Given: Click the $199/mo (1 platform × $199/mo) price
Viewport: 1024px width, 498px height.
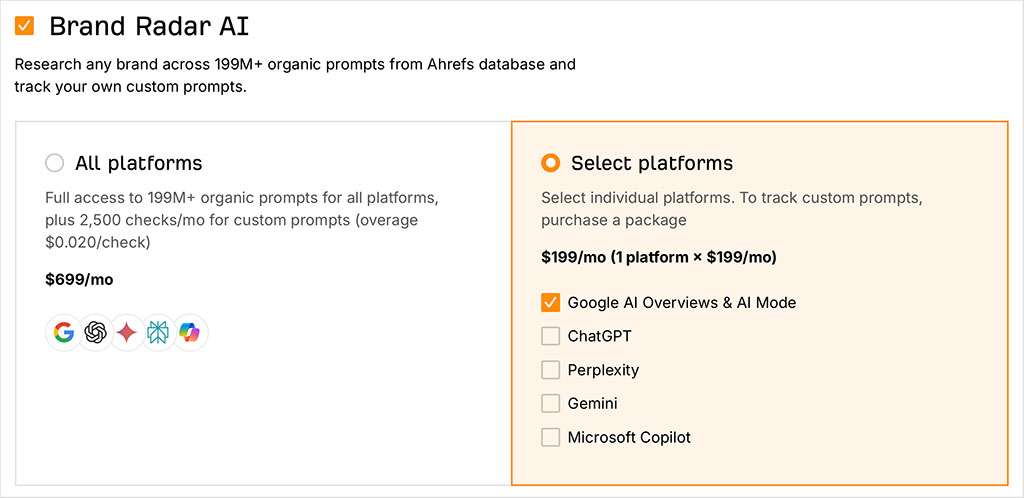Looking at the screenshot, I should (x=659, y=257).
